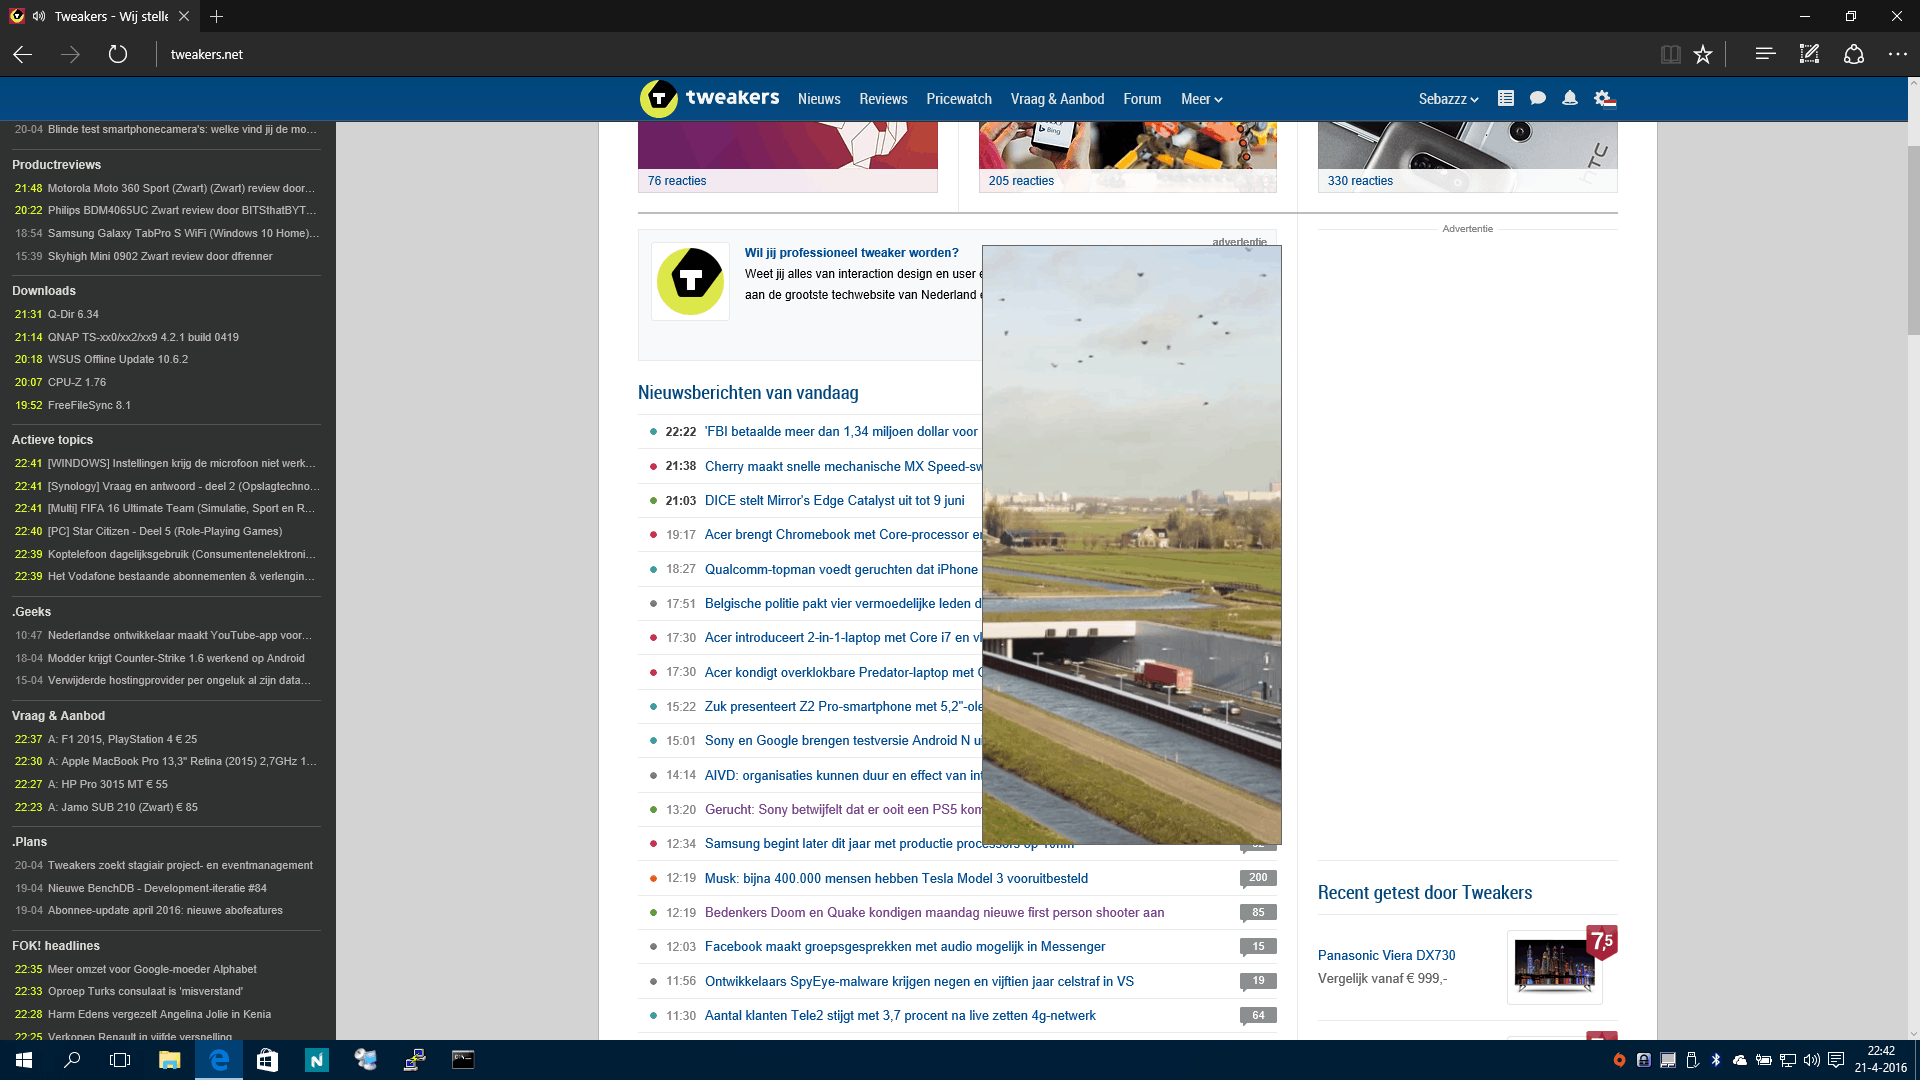
Task: Click the page vertical scrollbar thumb
Action: click(x=1913, y=240)
